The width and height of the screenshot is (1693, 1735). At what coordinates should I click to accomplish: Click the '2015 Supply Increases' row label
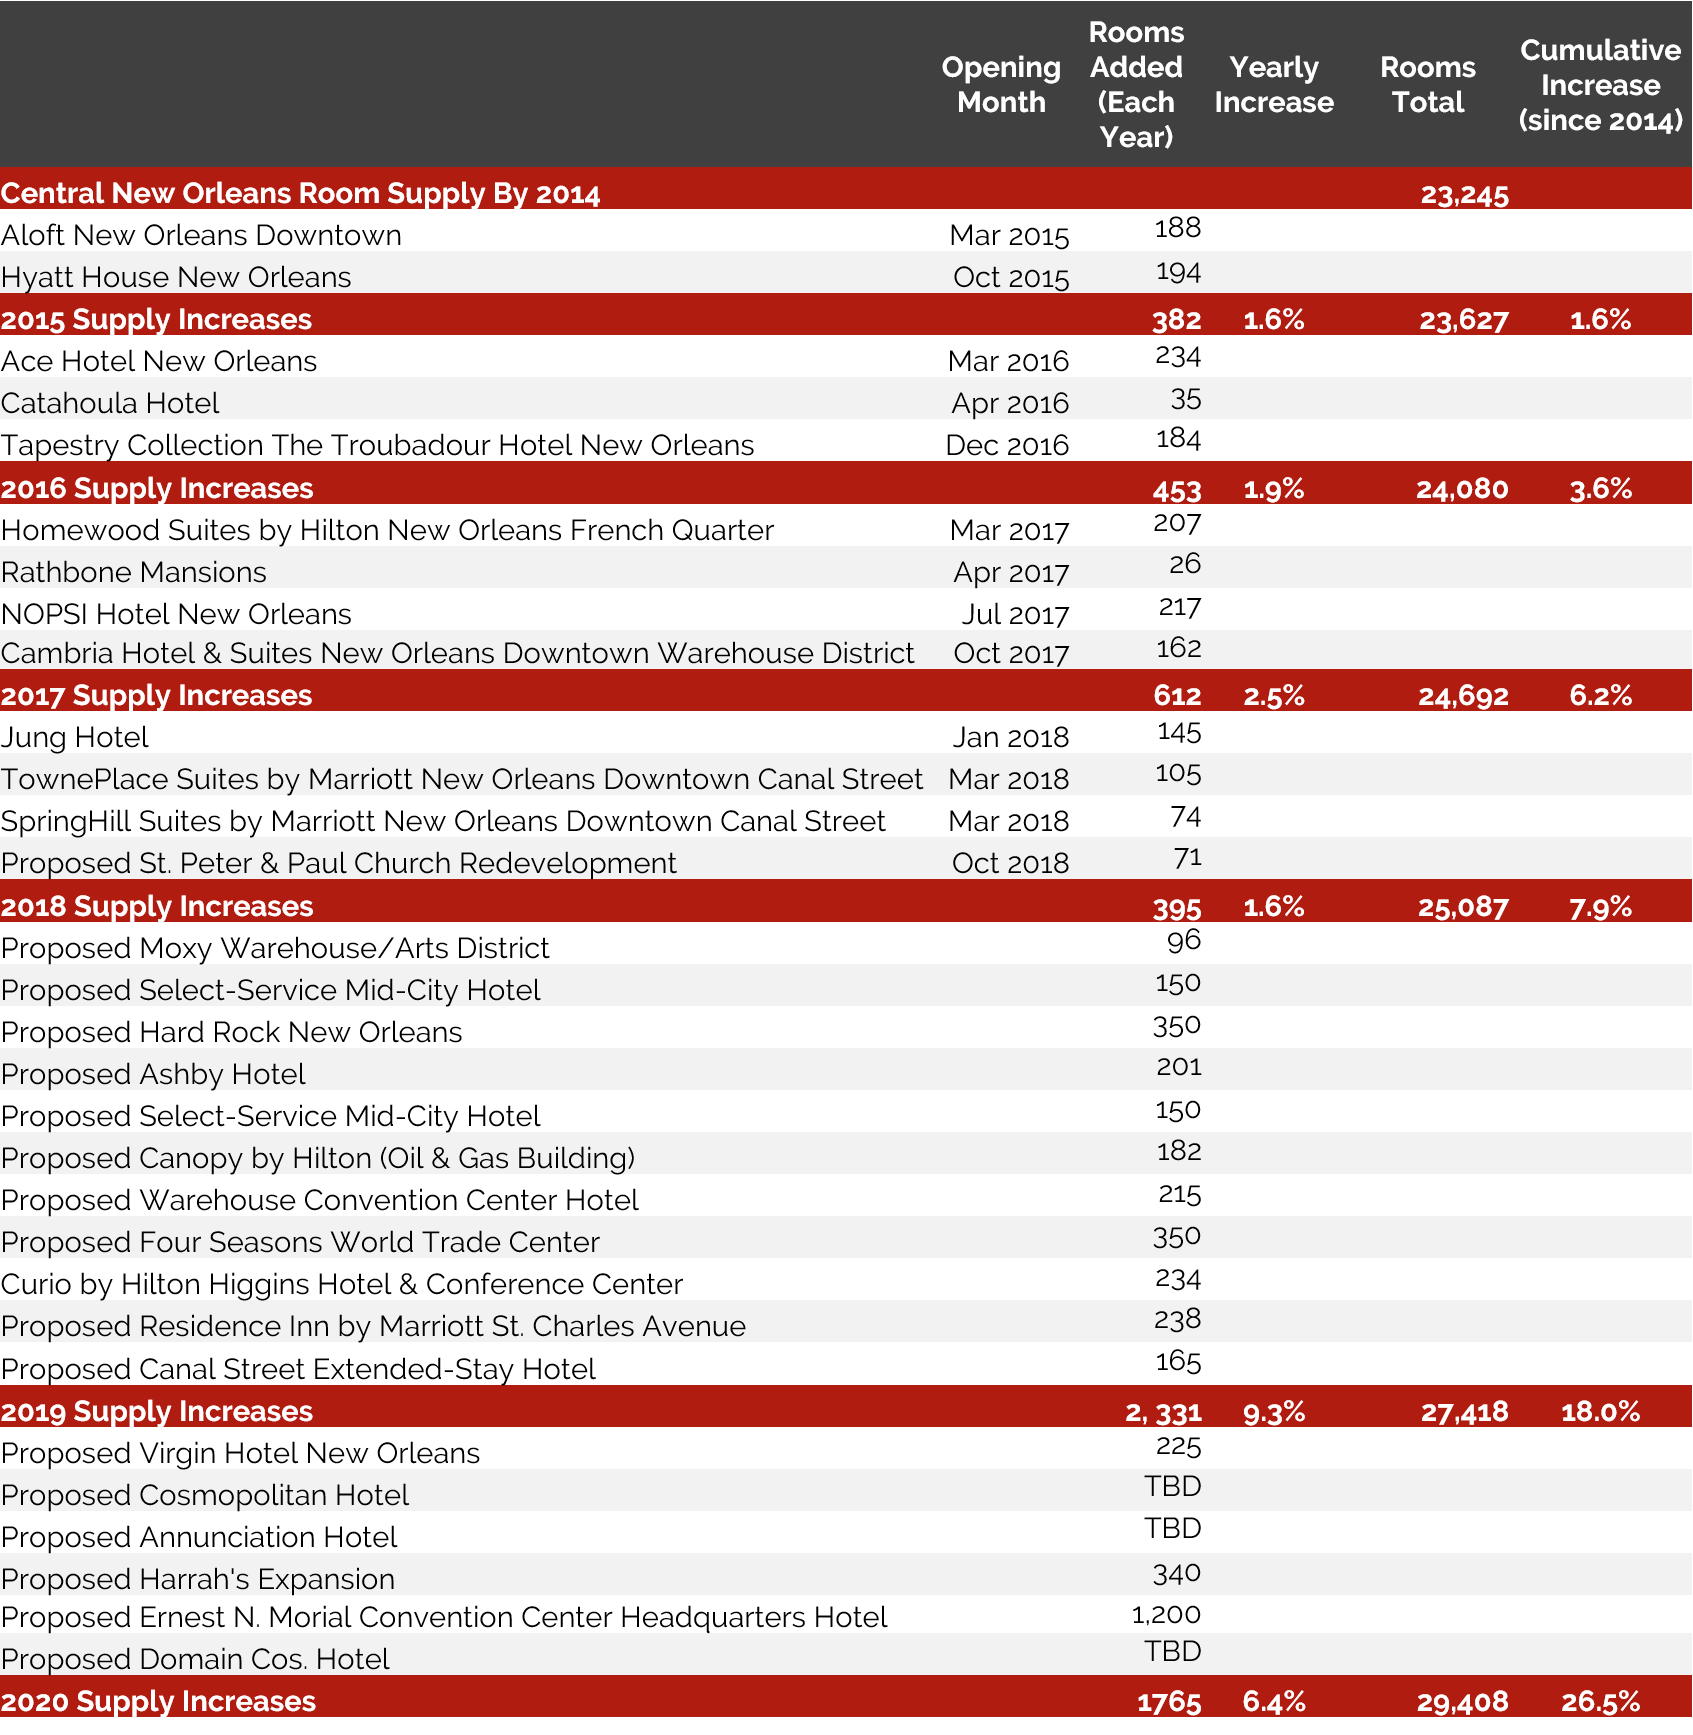pos(156,319)
